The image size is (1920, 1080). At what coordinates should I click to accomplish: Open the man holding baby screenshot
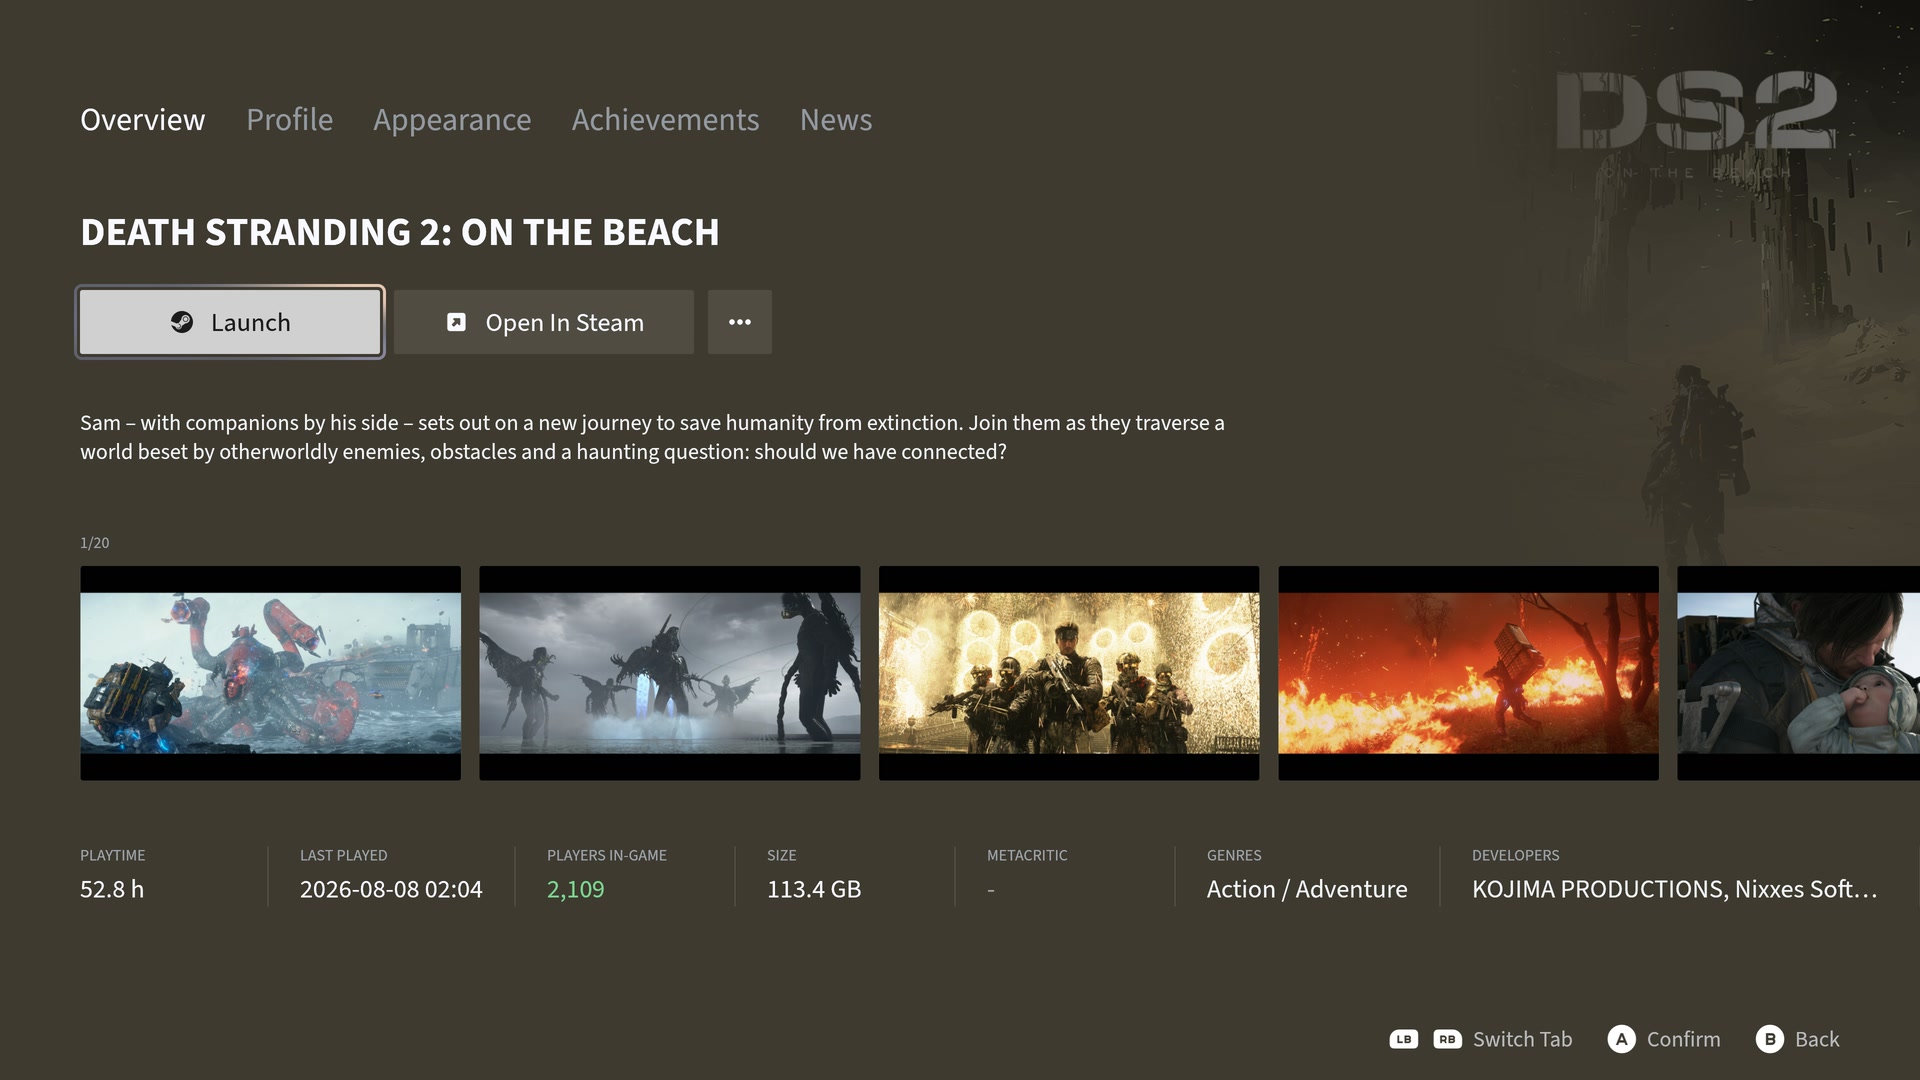(x=1798, y=673)
